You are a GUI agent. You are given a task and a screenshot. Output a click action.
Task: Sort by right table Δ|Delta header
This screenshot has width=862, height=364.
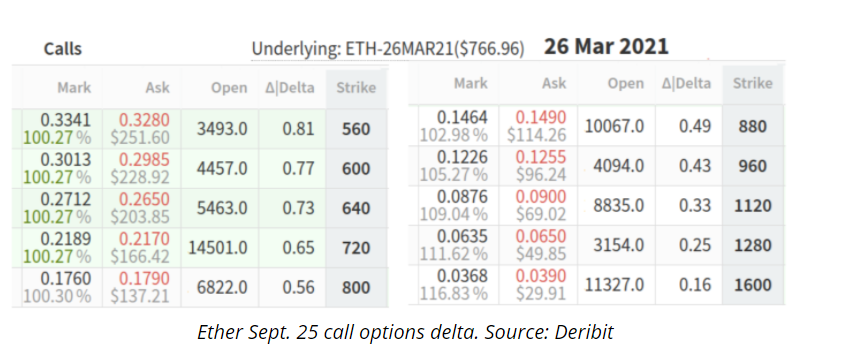tap(687, 84)
